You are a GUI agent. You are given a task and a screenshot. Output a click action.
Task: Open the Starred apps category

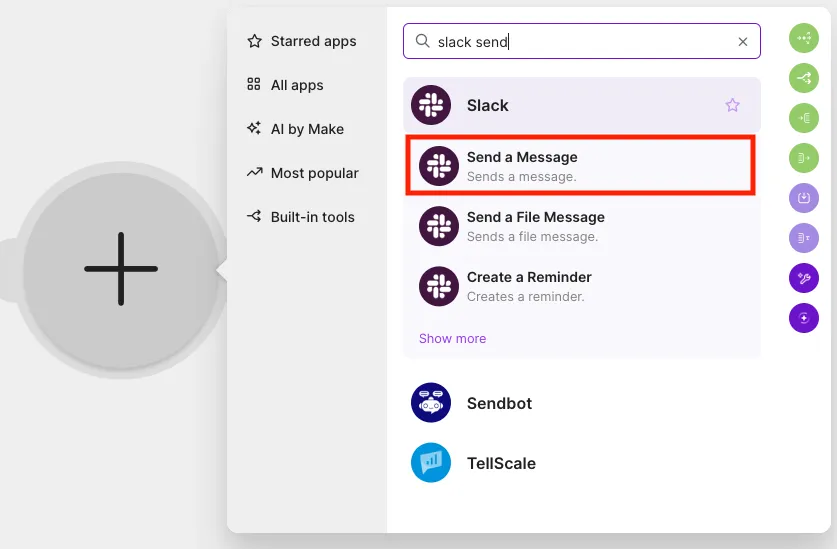tap(302, 41)
